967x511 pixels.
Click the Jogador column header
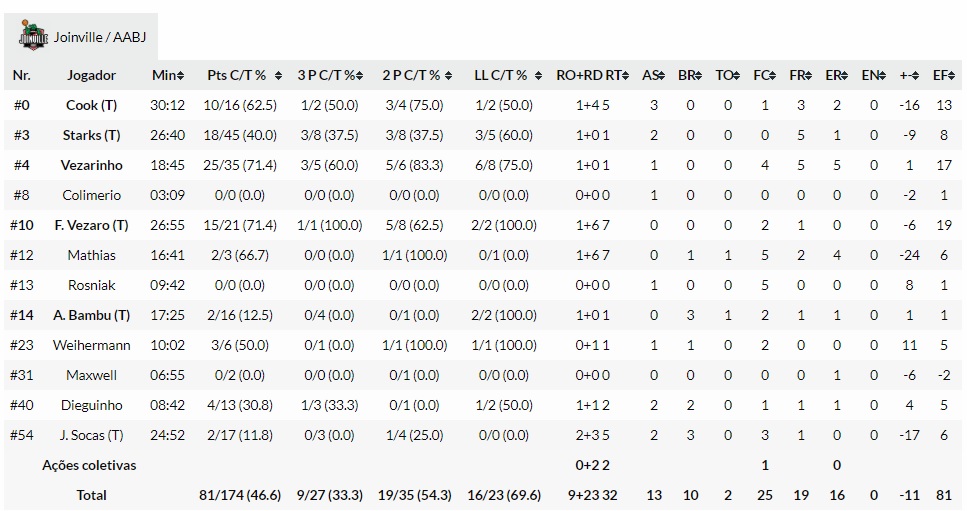coord(92,75)
